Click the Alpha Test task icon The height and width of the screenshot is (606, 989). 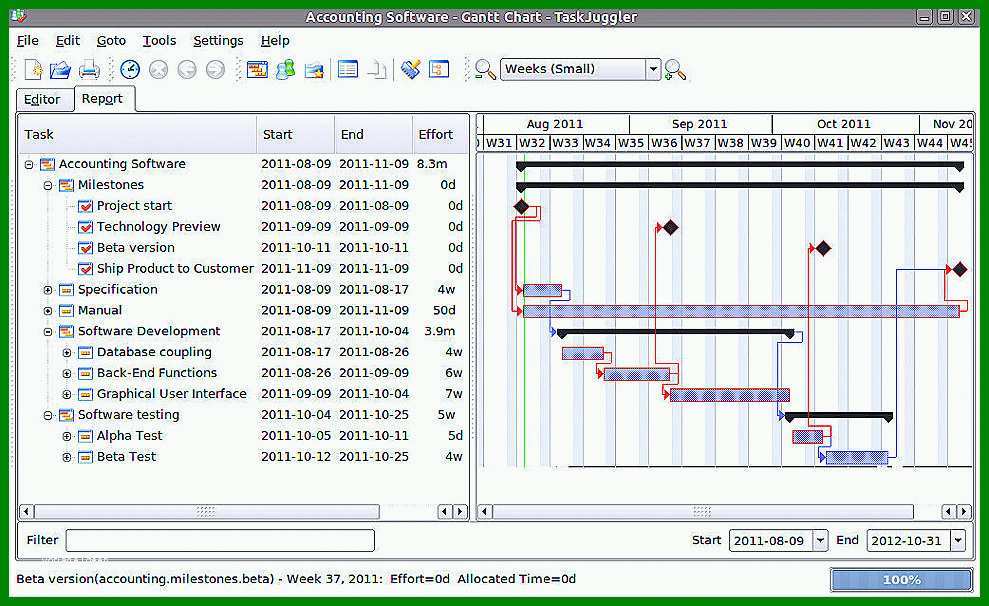point(85,436)
